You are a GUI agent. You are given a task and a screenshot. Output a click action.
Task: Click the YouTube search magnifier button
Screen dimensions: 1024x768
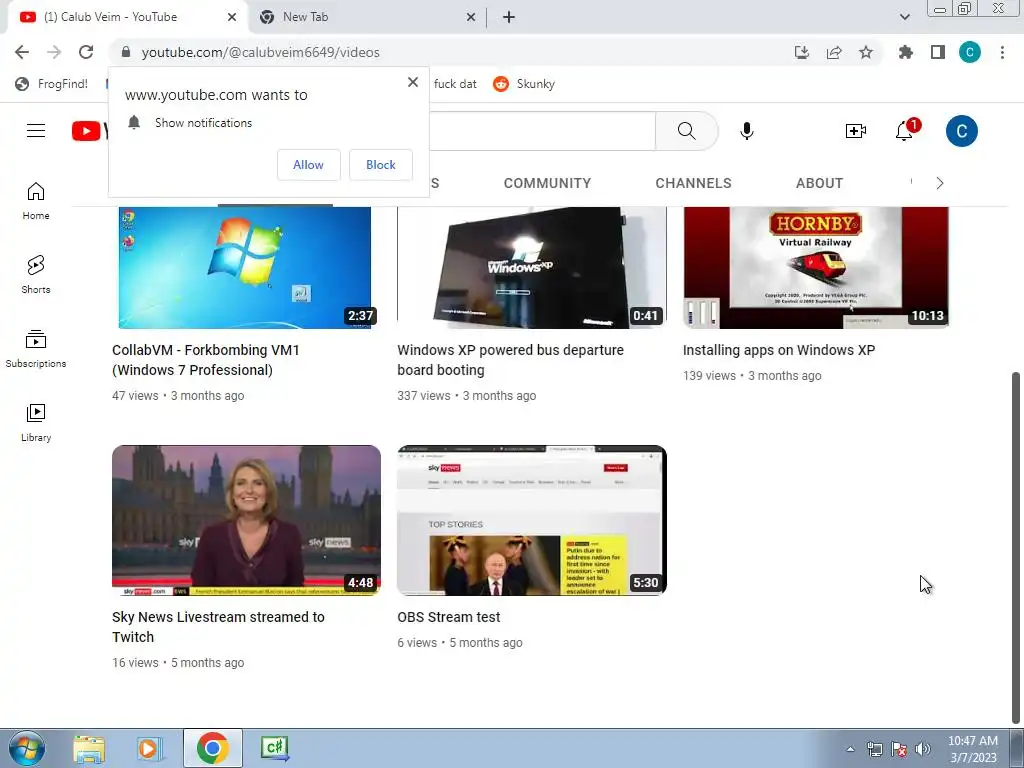(686, 131)
